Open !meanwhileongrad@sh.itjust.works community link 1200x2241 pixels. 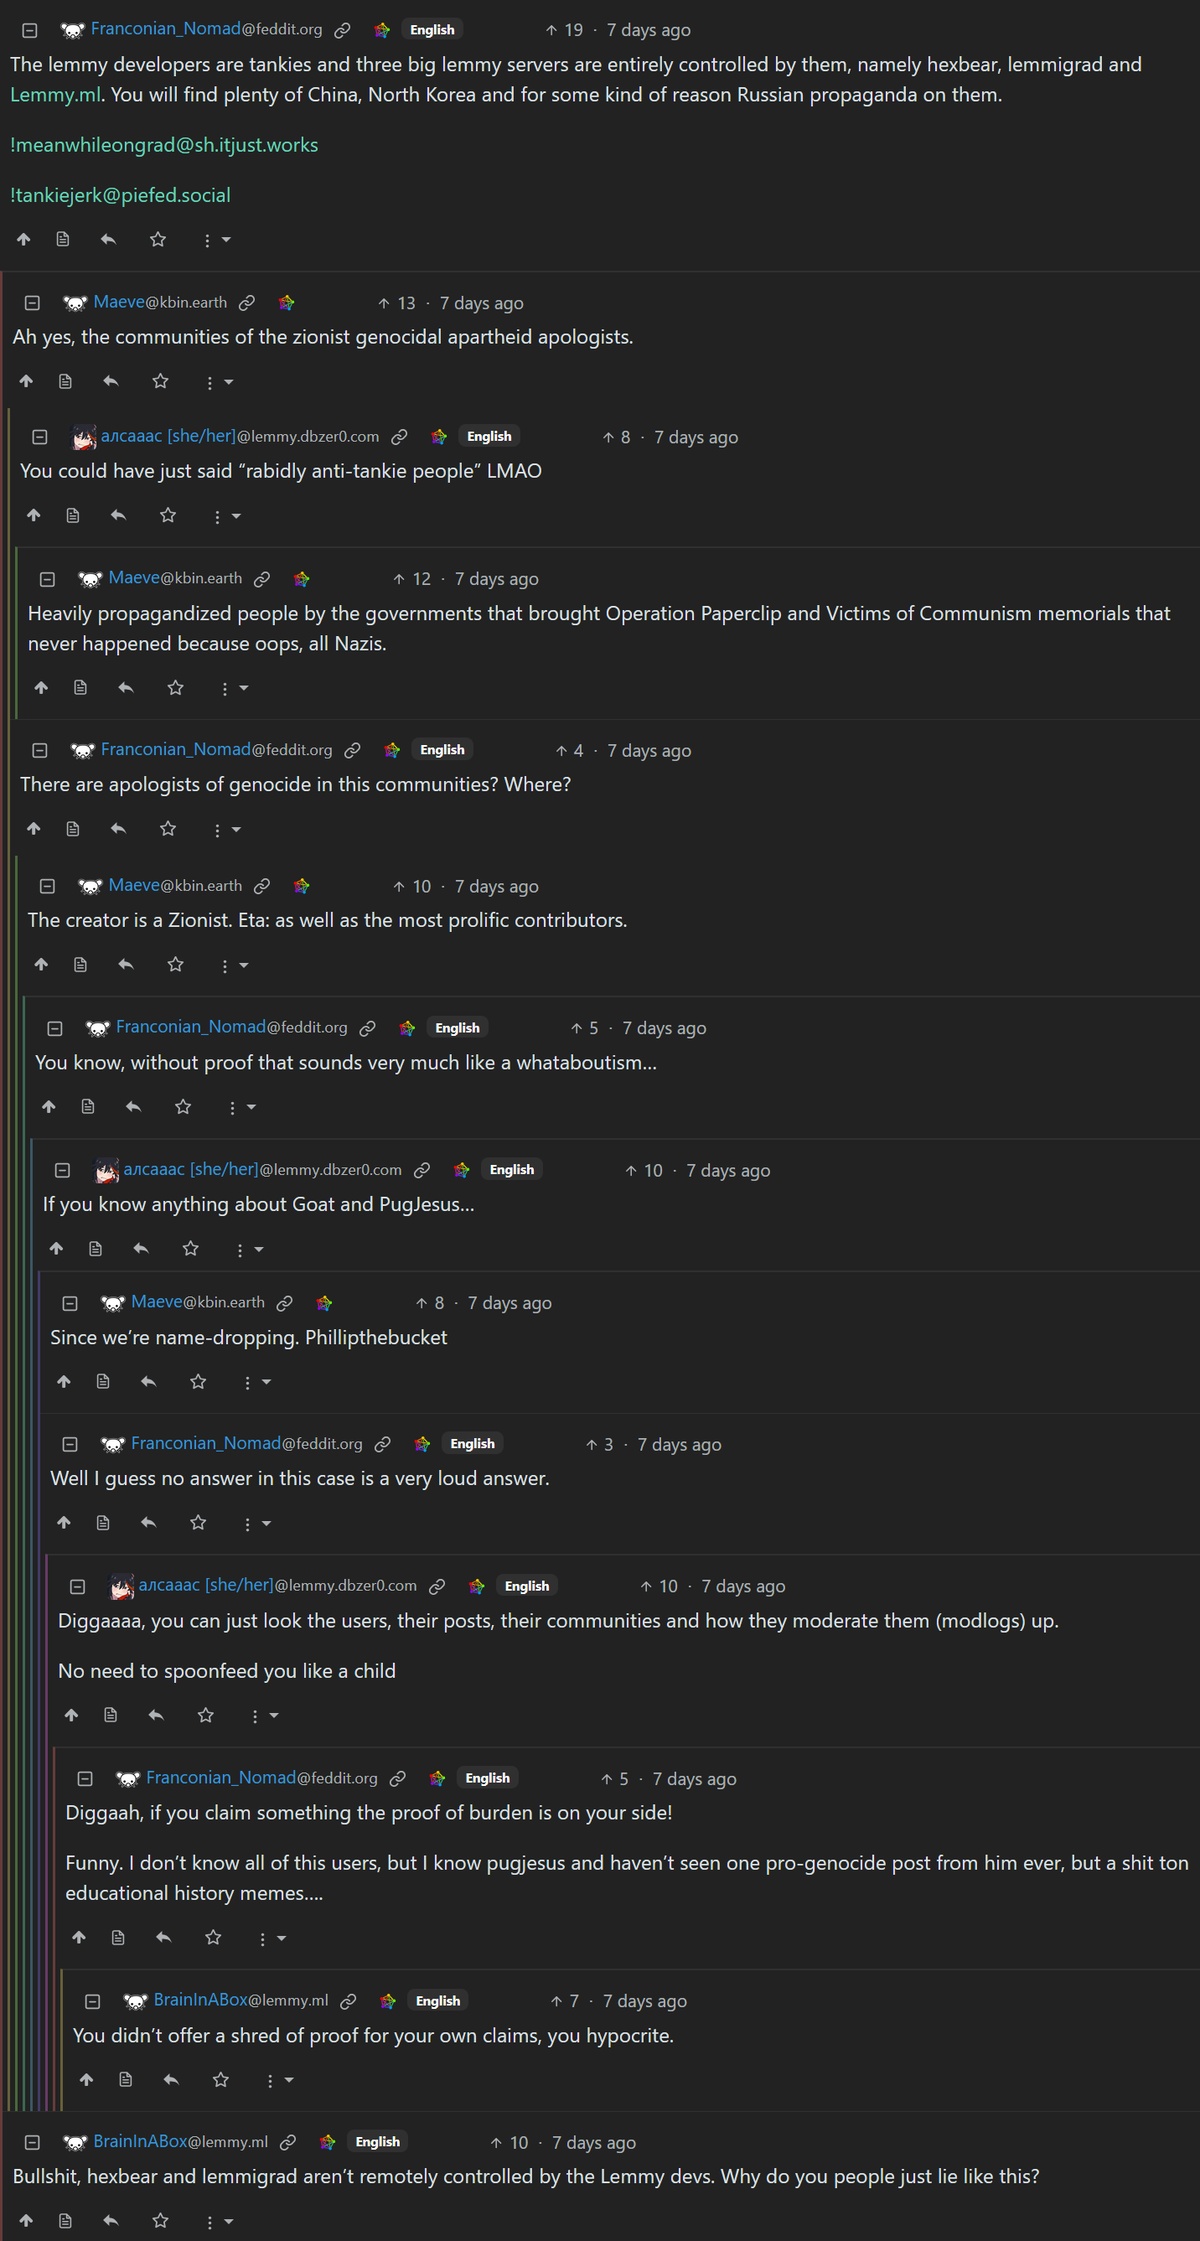[164, 145]
